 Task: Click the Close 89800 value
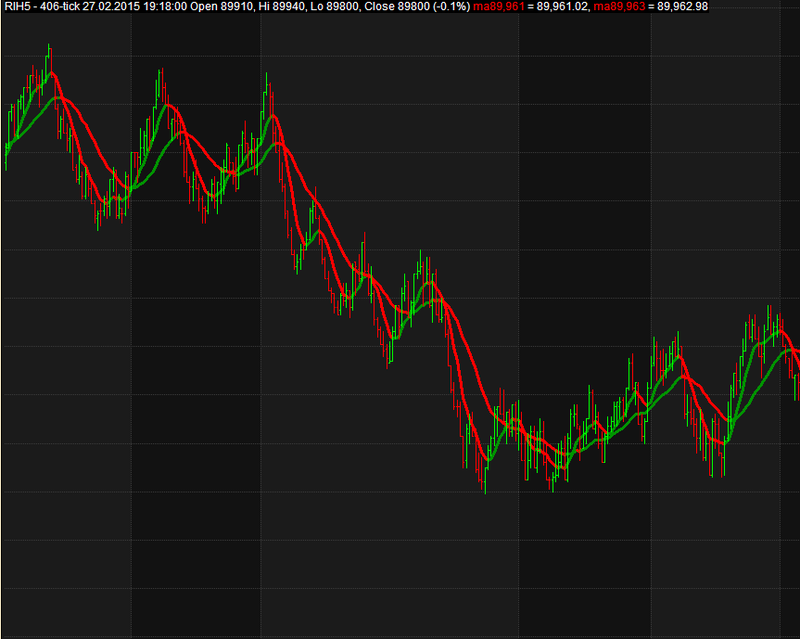[397, 7]
